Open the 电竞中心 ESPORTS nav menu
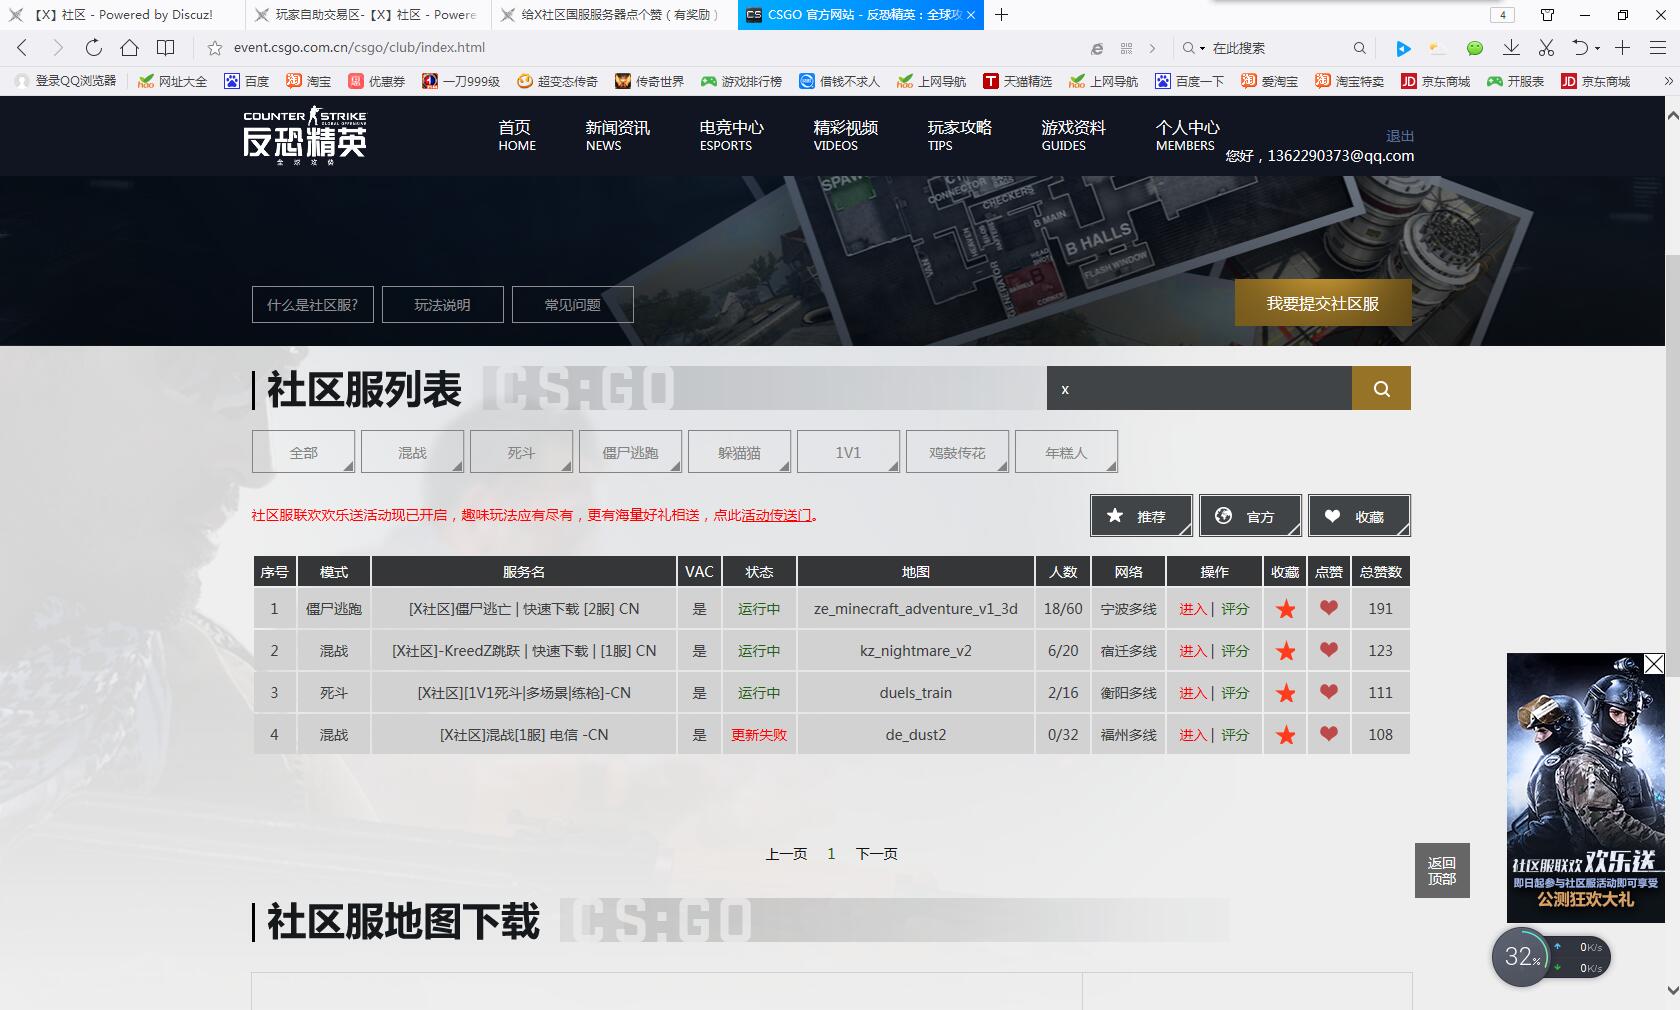 [x=730, y=135]
